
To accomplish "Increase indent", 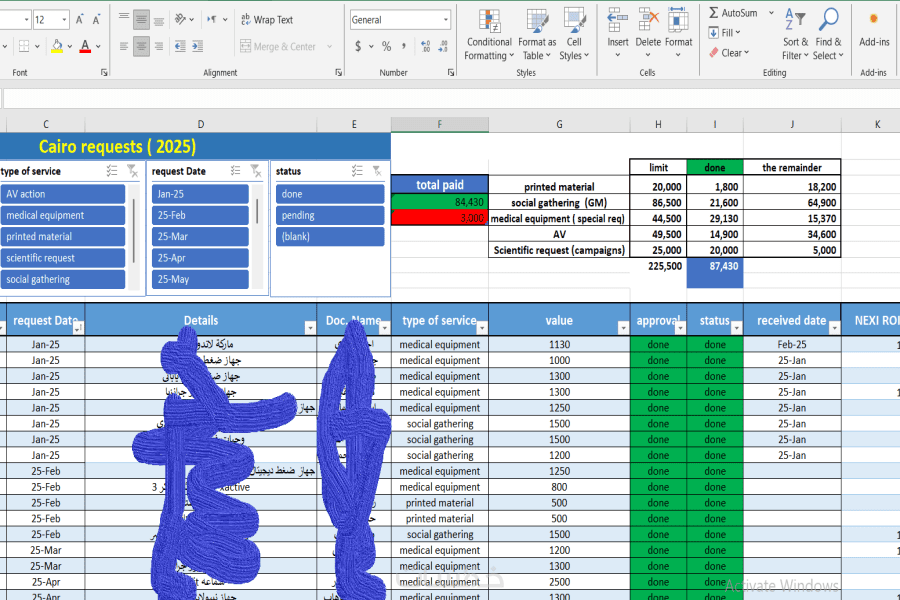I will pos(197,46).
